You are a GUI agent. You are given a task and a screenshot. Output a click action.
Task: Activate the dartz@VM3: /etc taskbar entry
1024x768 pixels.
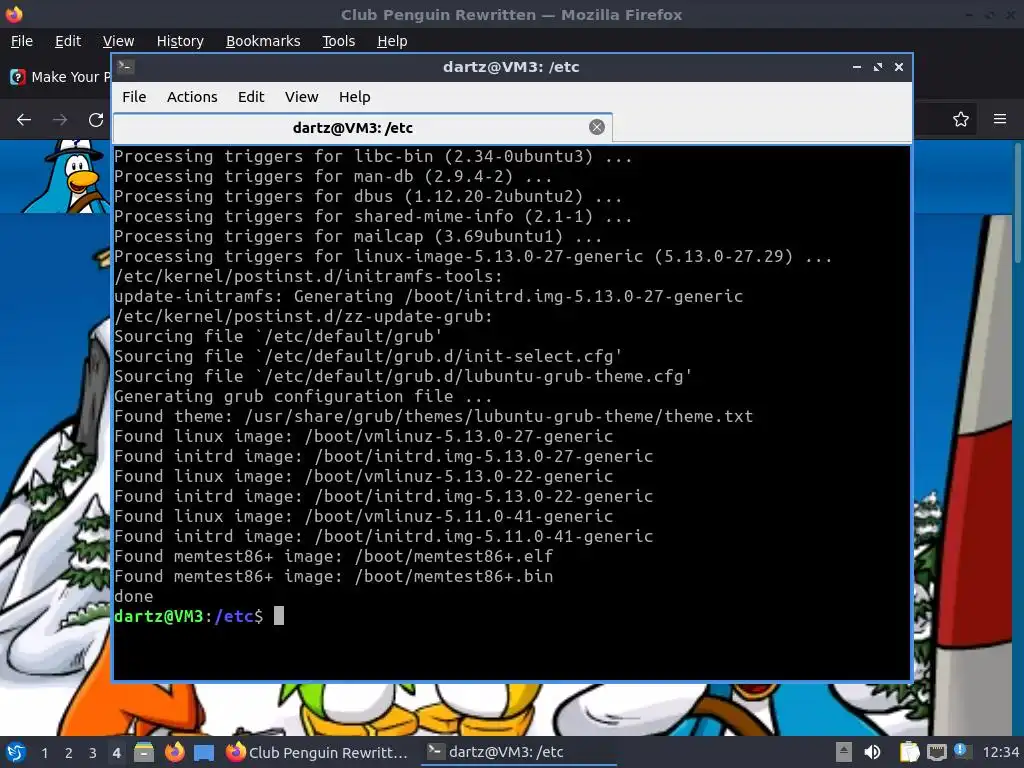coord(517,752)
